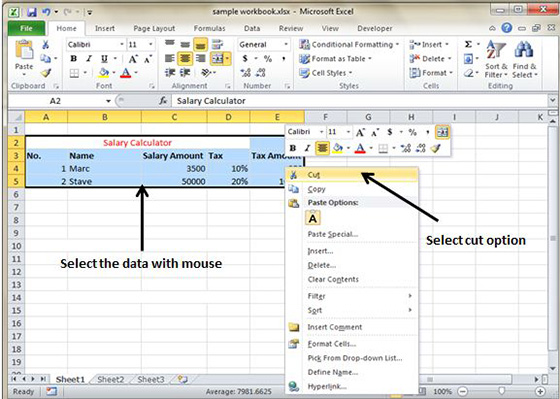The width and height of the screenshot is (560, 399).
Task: Click the formula bar showing Salary Calculator
Action: [x=359, y=101]
